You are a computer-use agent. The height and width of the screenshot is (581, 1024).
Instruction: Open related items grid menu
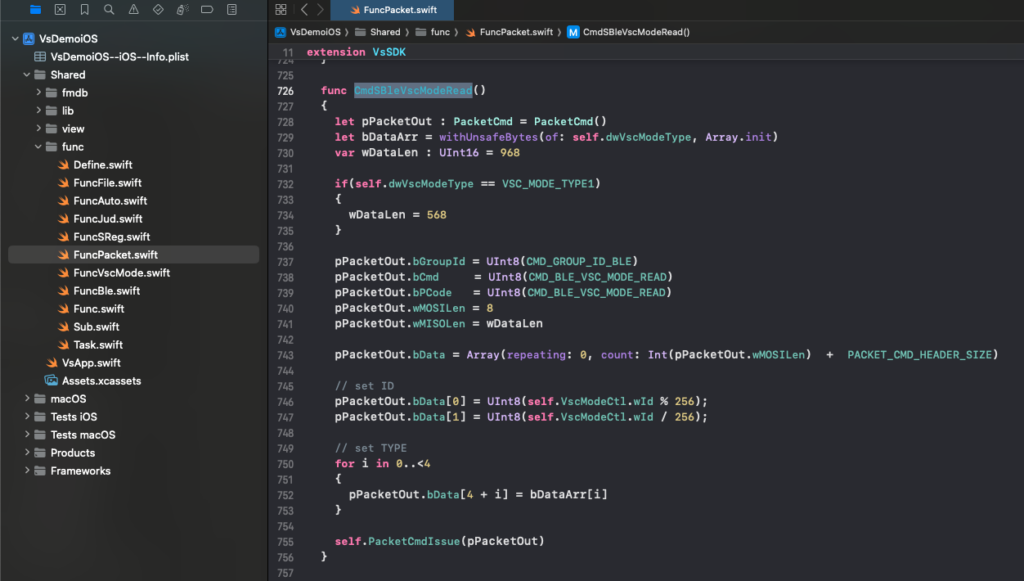pyautogui.click(x=281, y=10)
